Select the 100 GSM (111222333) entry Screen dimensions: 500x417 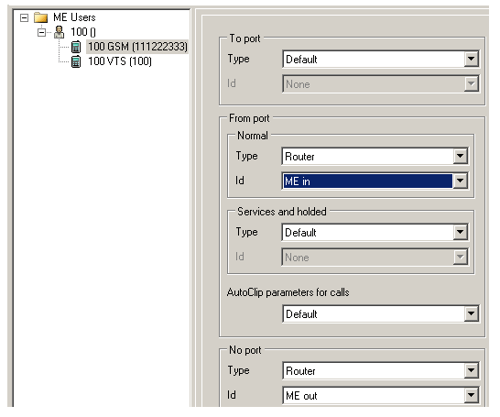138,47
